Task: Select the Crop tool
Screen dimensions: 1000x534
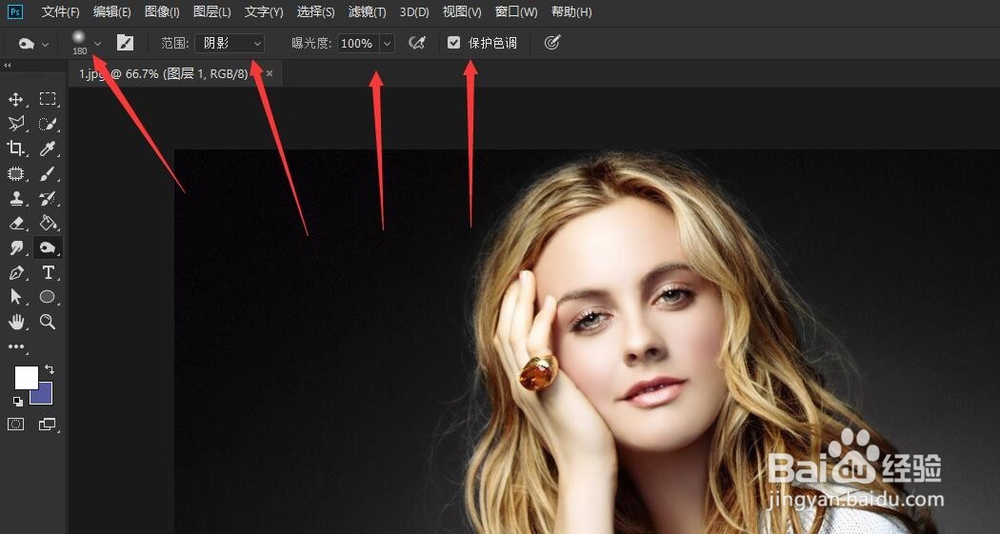Action: click(16, 149)
